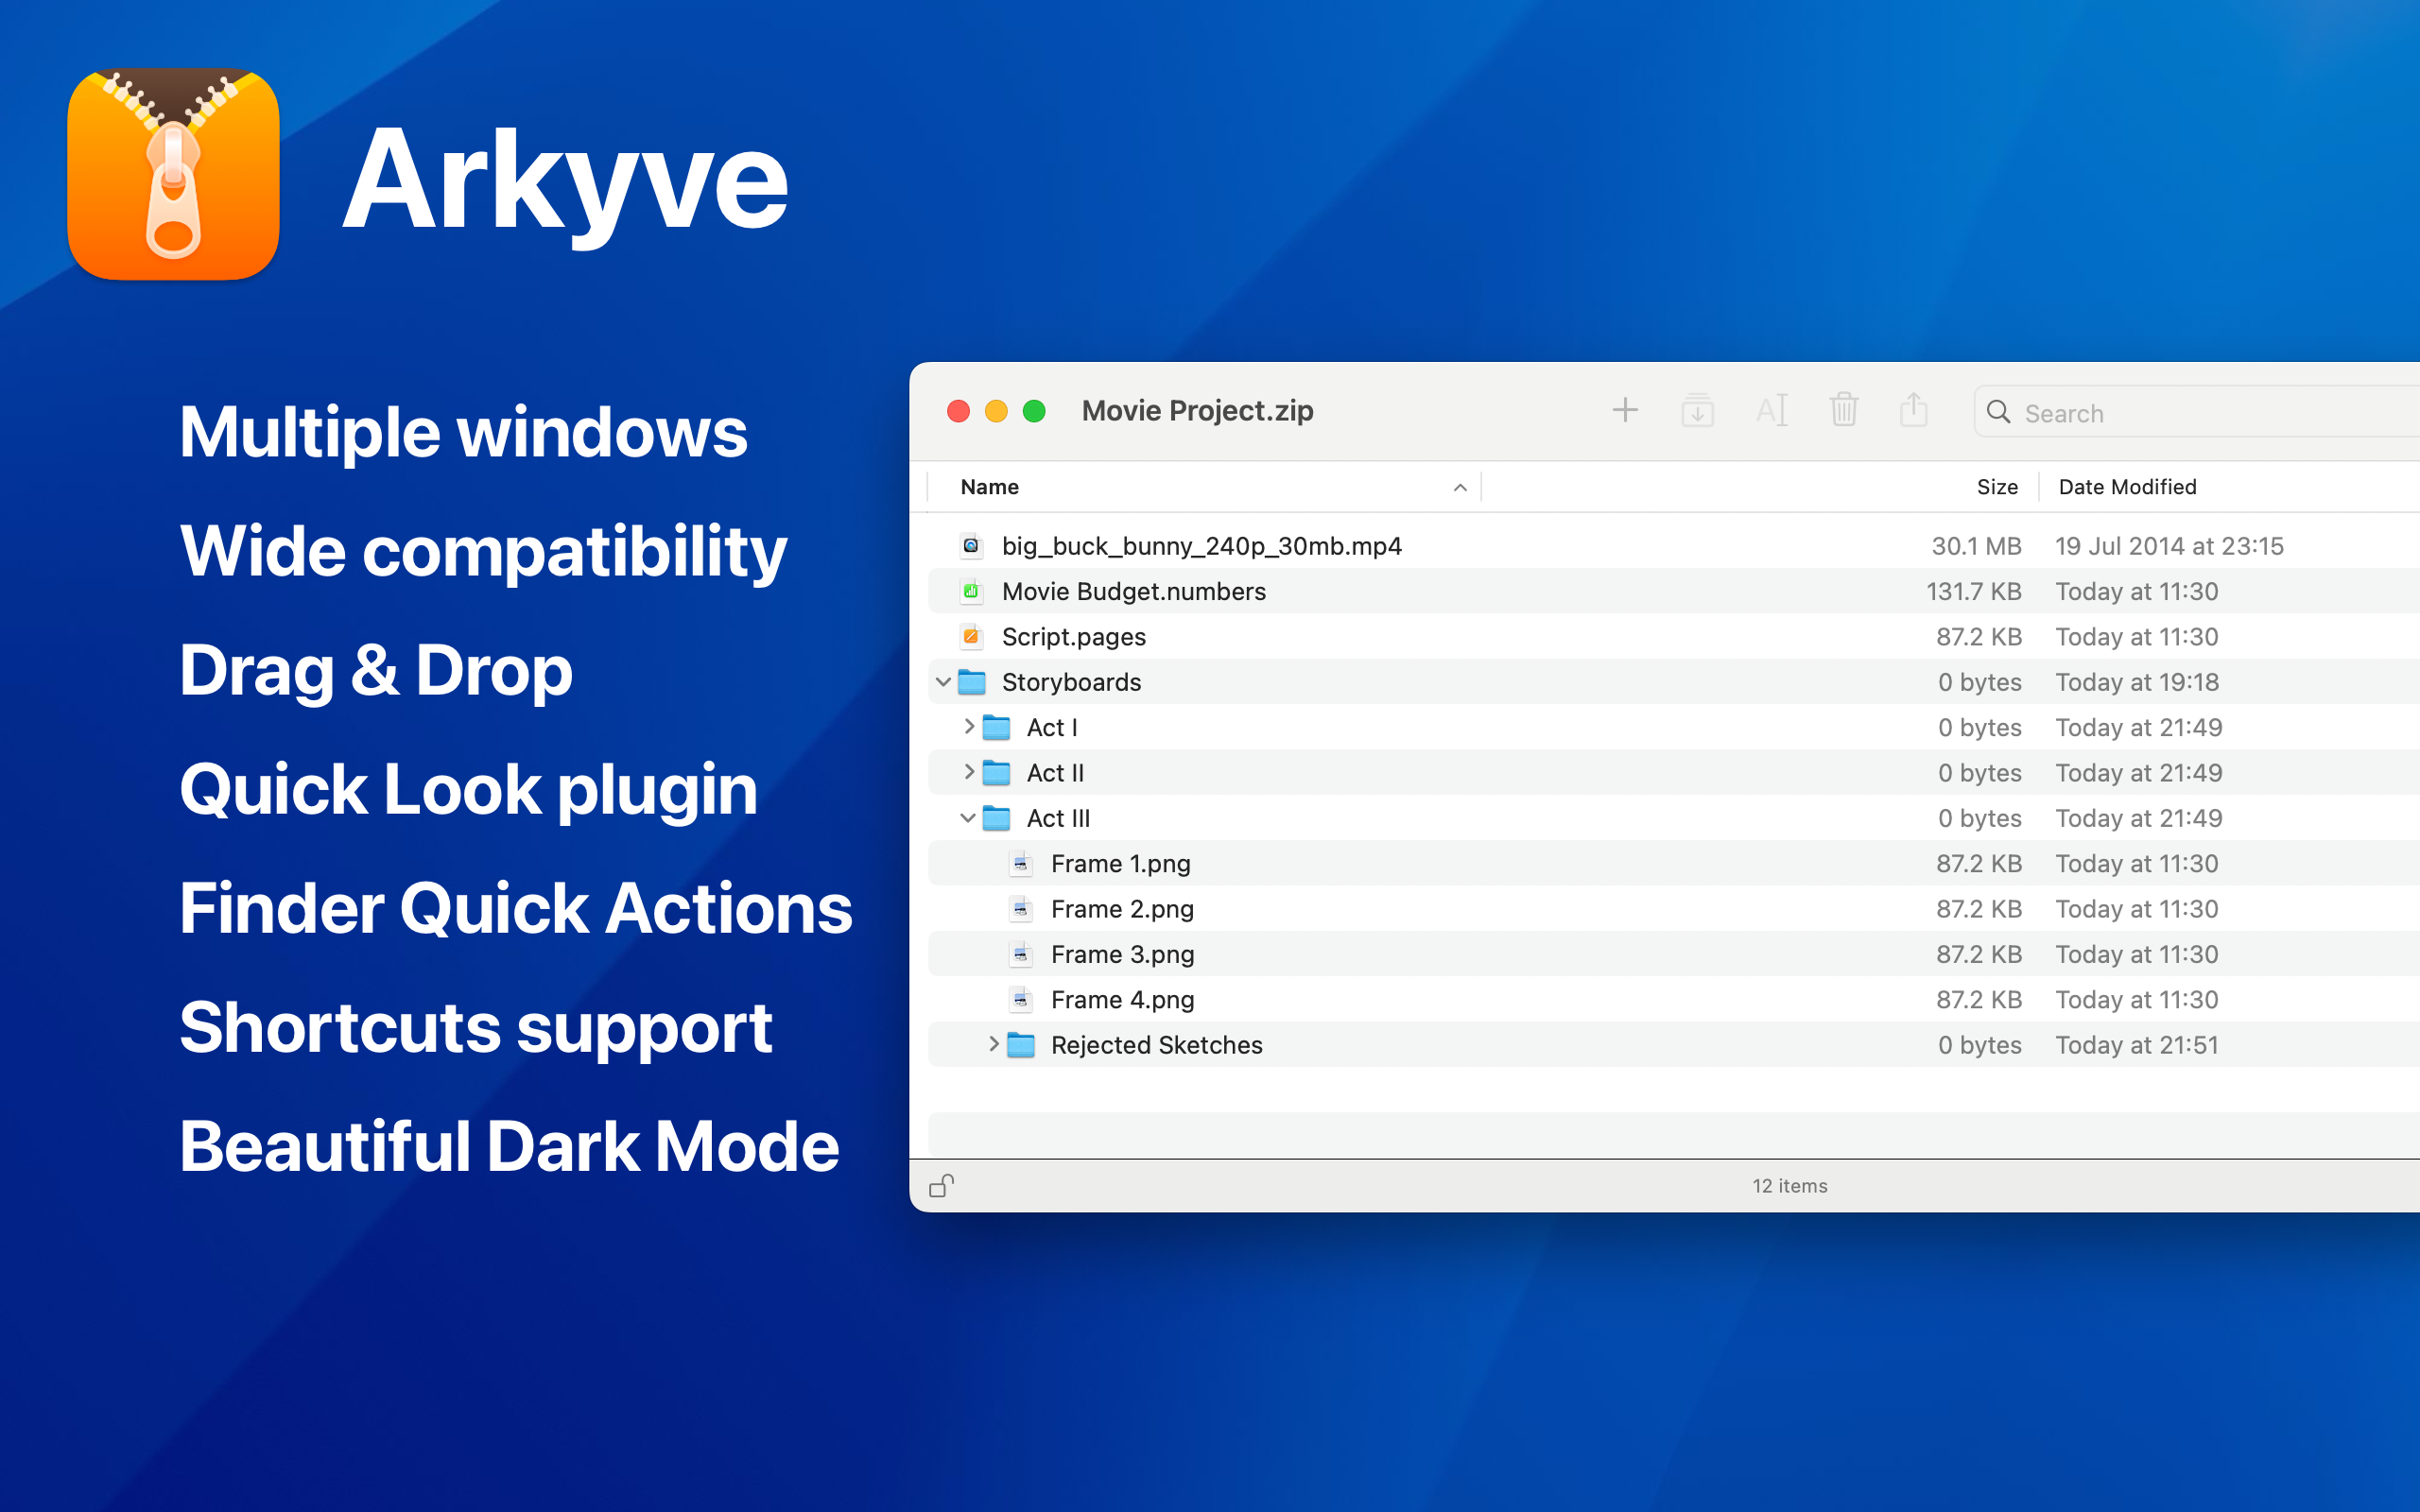This screenshot has height=1512, width=2420.
Task: Click the Trash delete toolbar icon
Action: [1844, 409]
